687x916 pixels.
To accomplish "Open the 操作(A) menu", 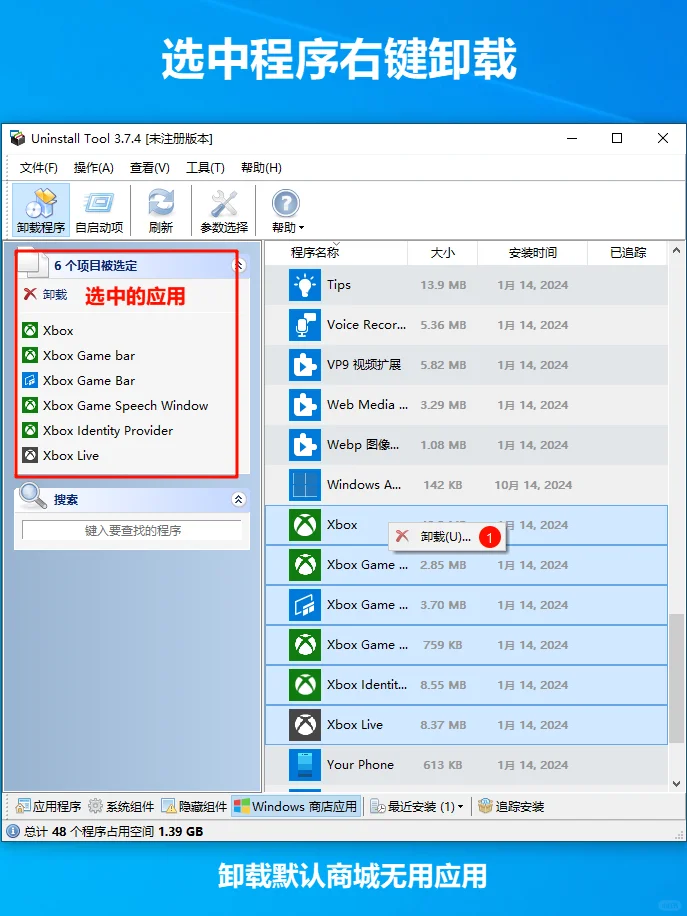I will pyautogui.click(x=93, y=168).
